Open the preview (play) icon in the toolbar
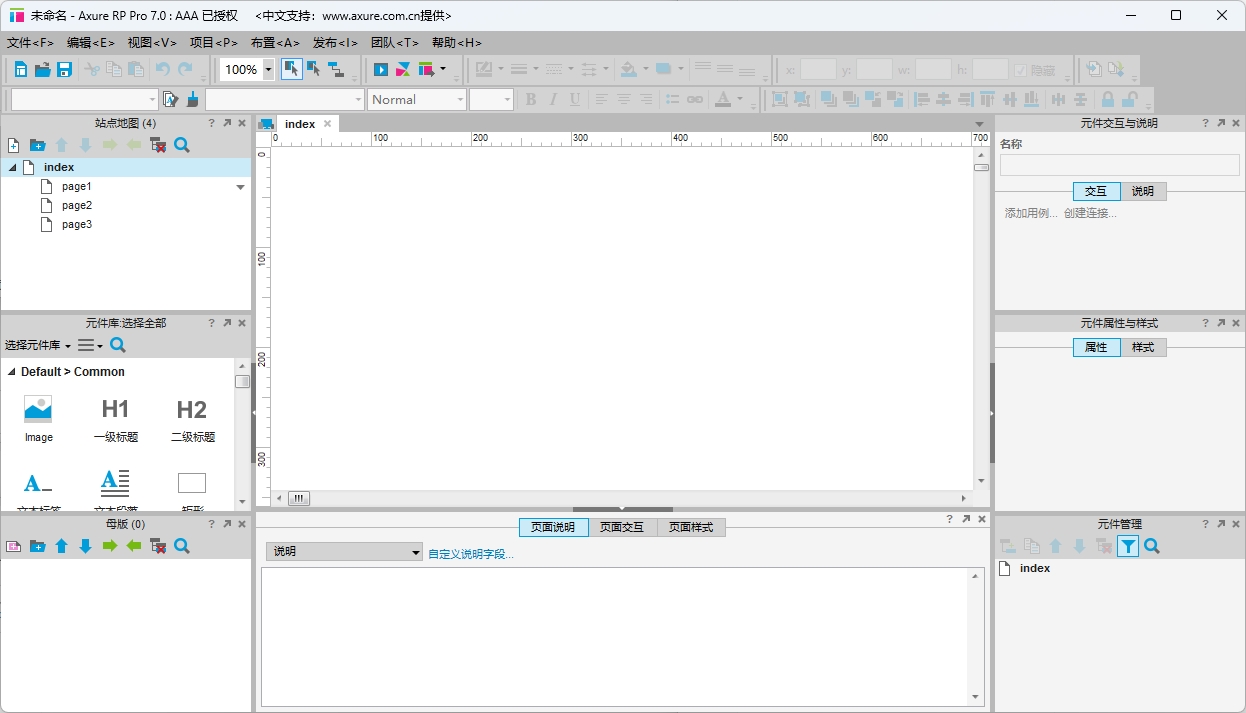Image resolution: width=1246 pixels, height=713 pixels. pyautogui.click(x=383, y=69)
